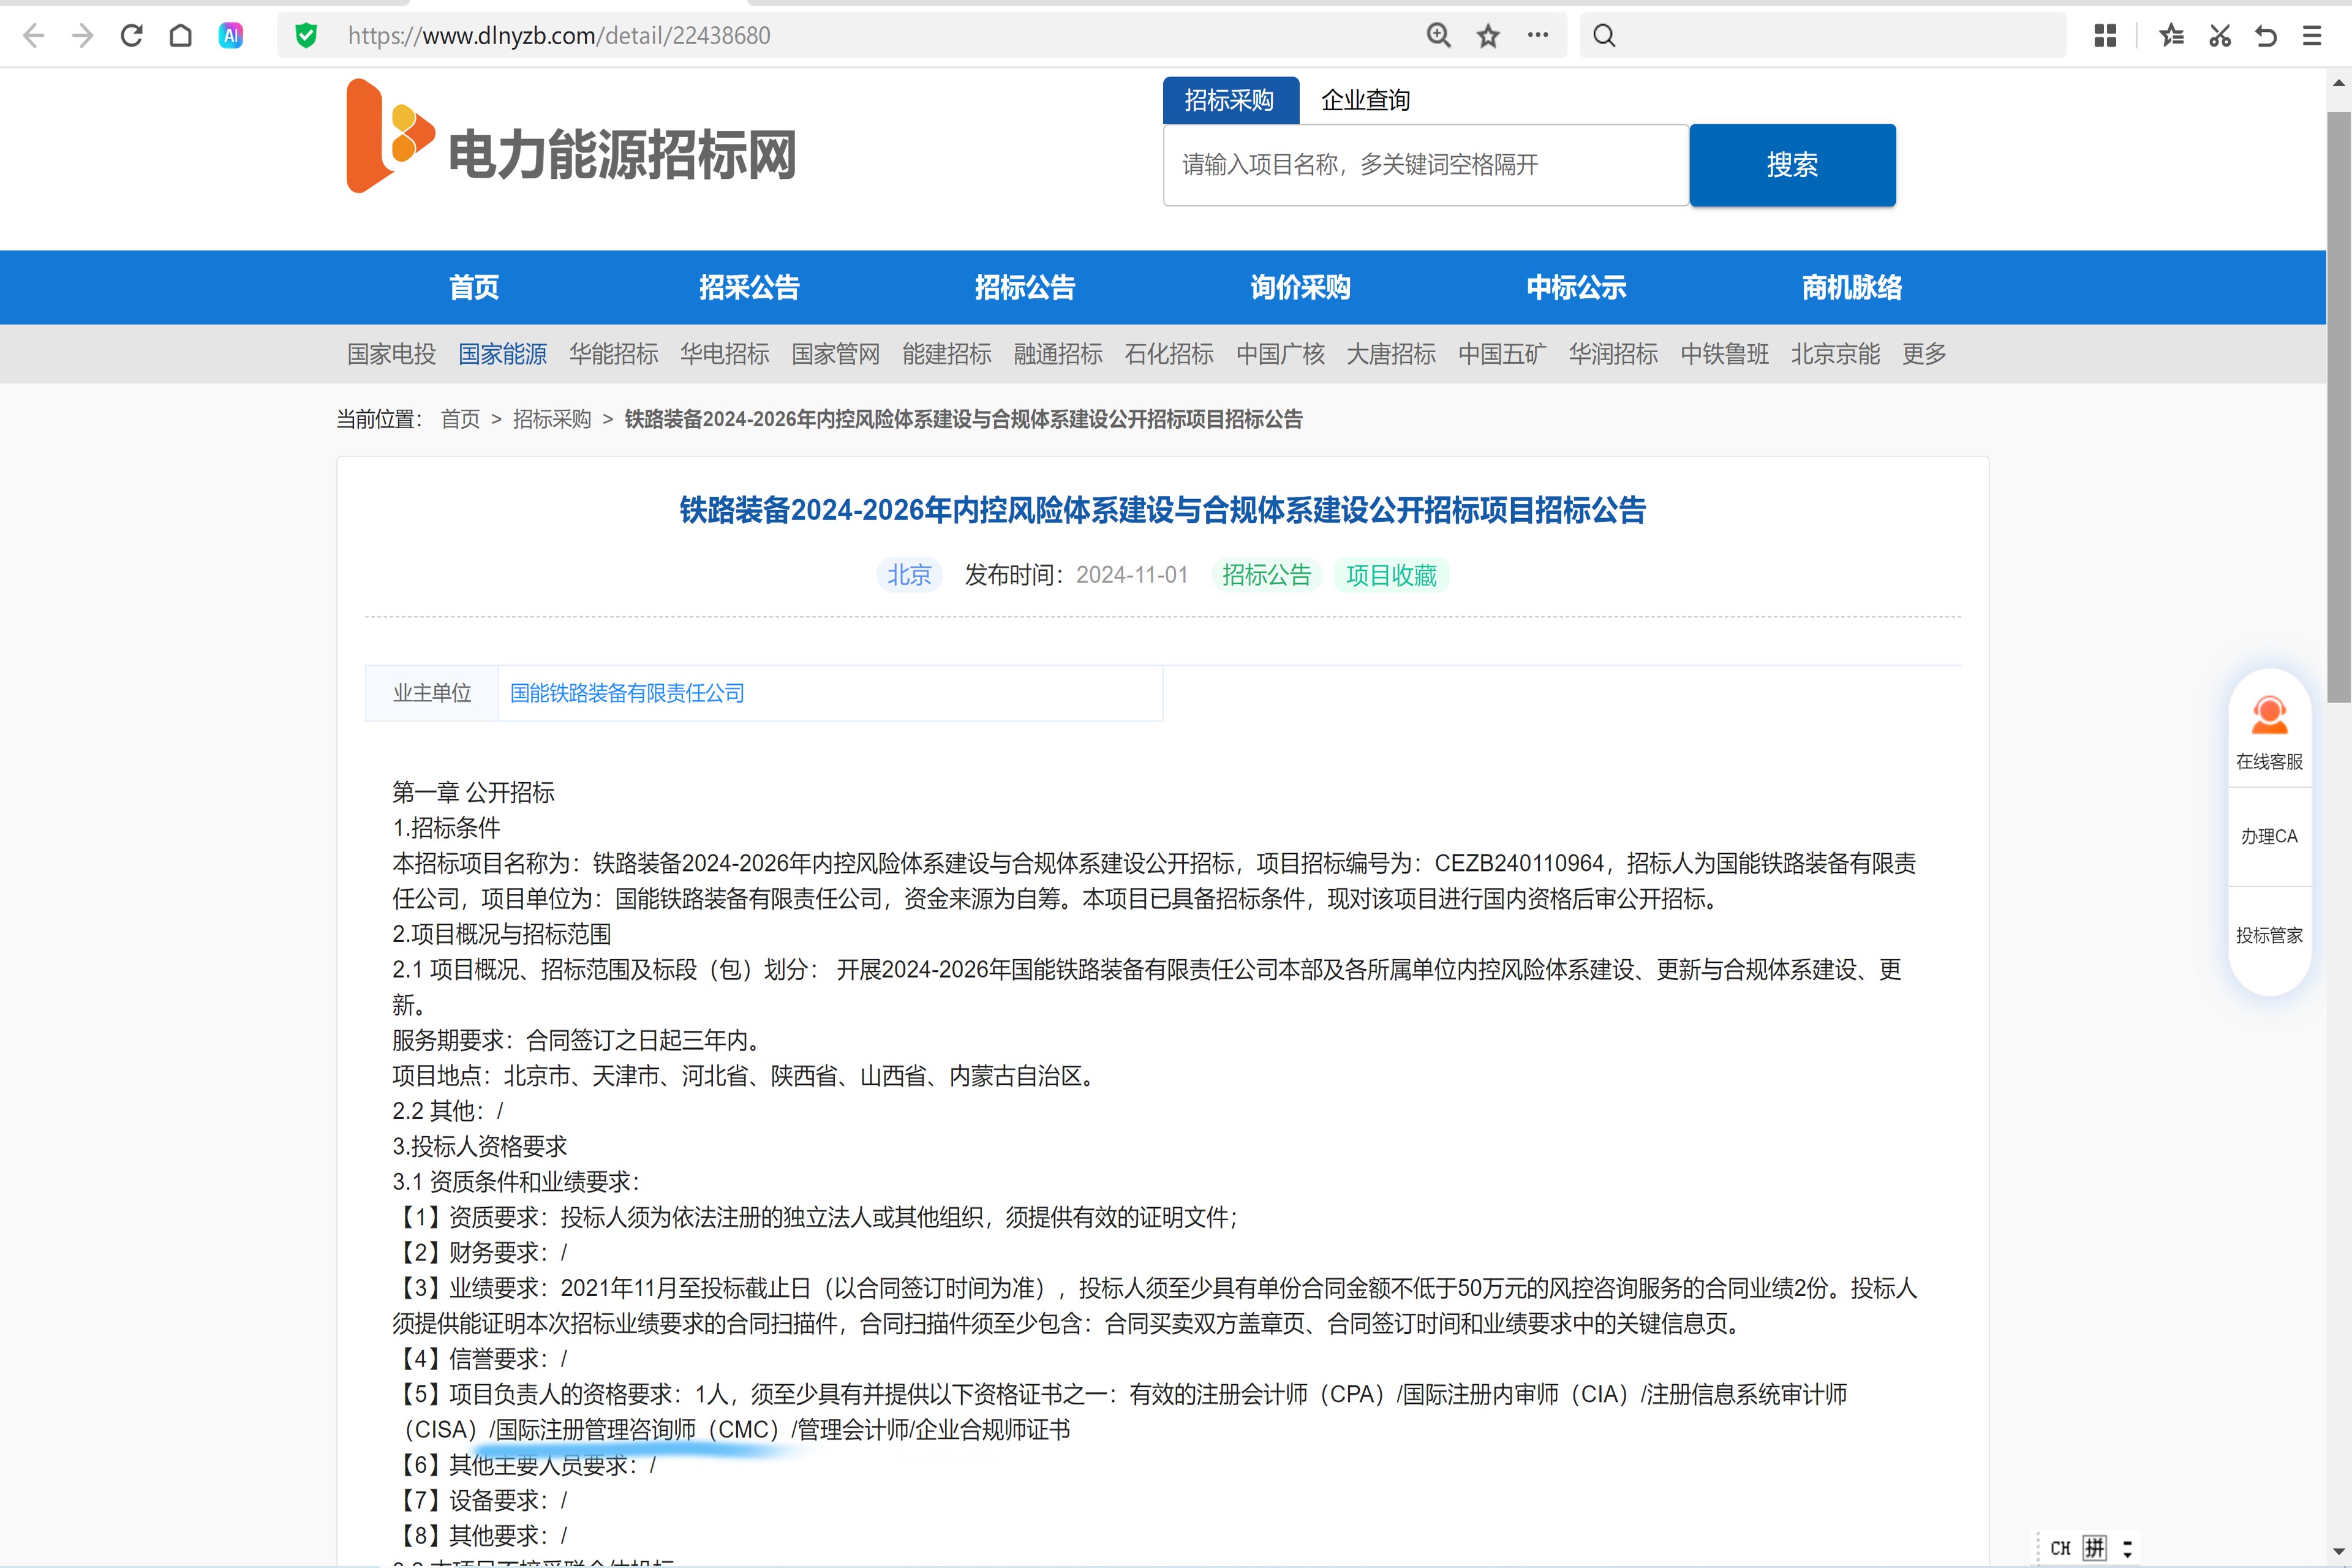Open the 中标公示 navigation menu item
This screenshot has width=2352, height=1568.
coord(1576,288)
